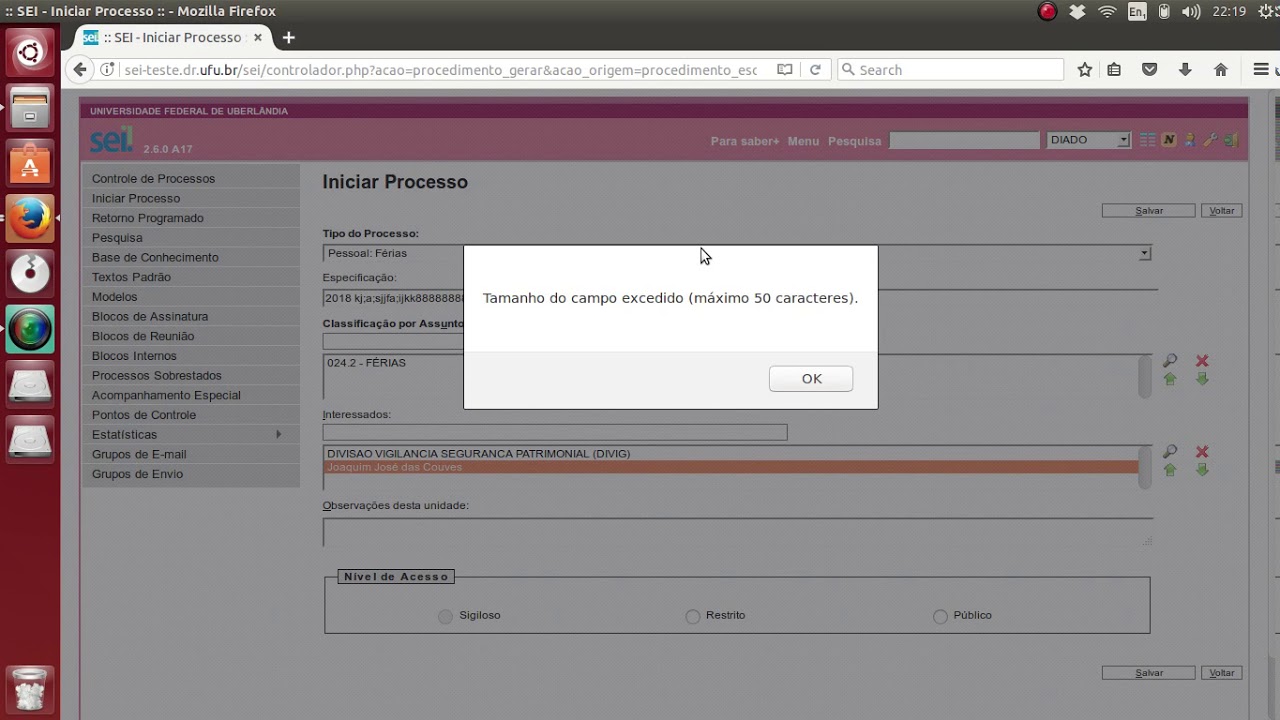Screen dimensions: 1280x720
Task: Open the DIADO unit dropdown
Action: (1089, 140)
